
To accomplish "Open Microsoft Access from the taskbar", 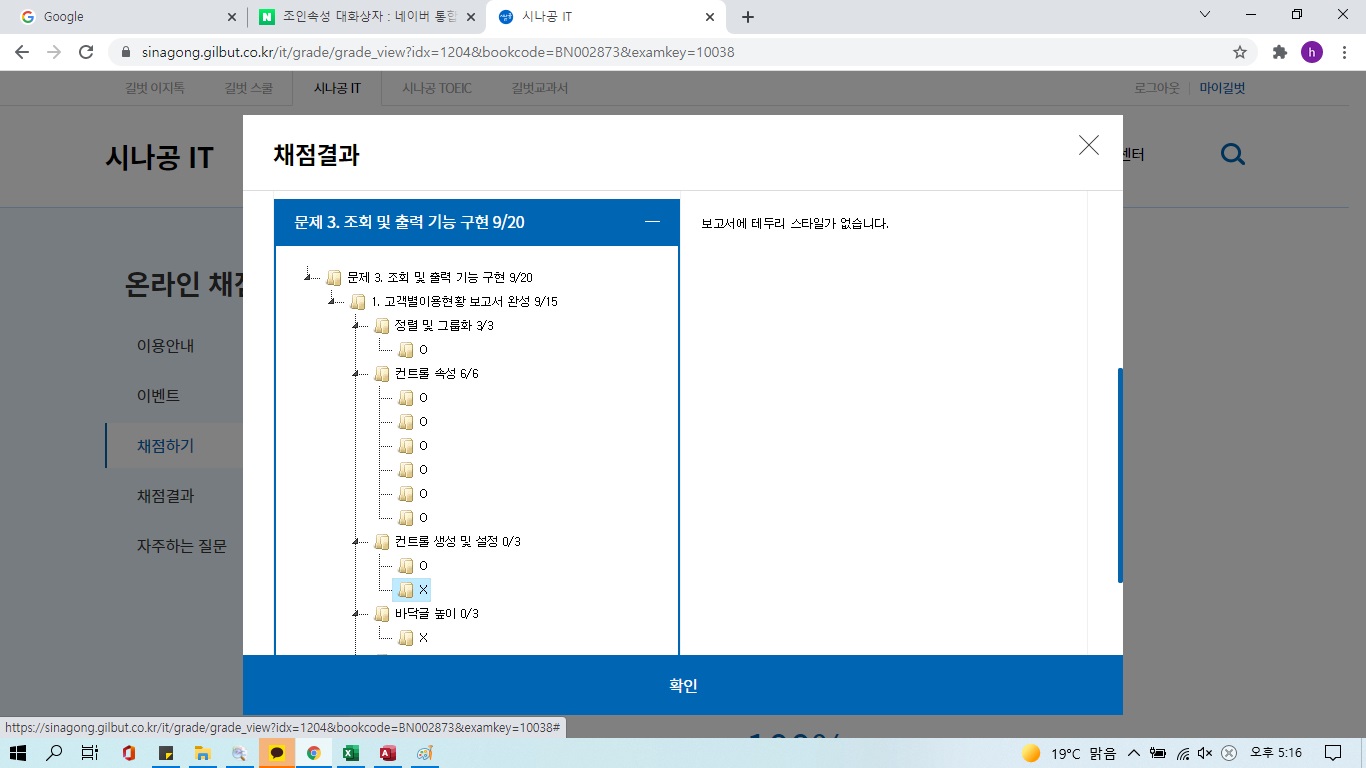I will 387,753.
